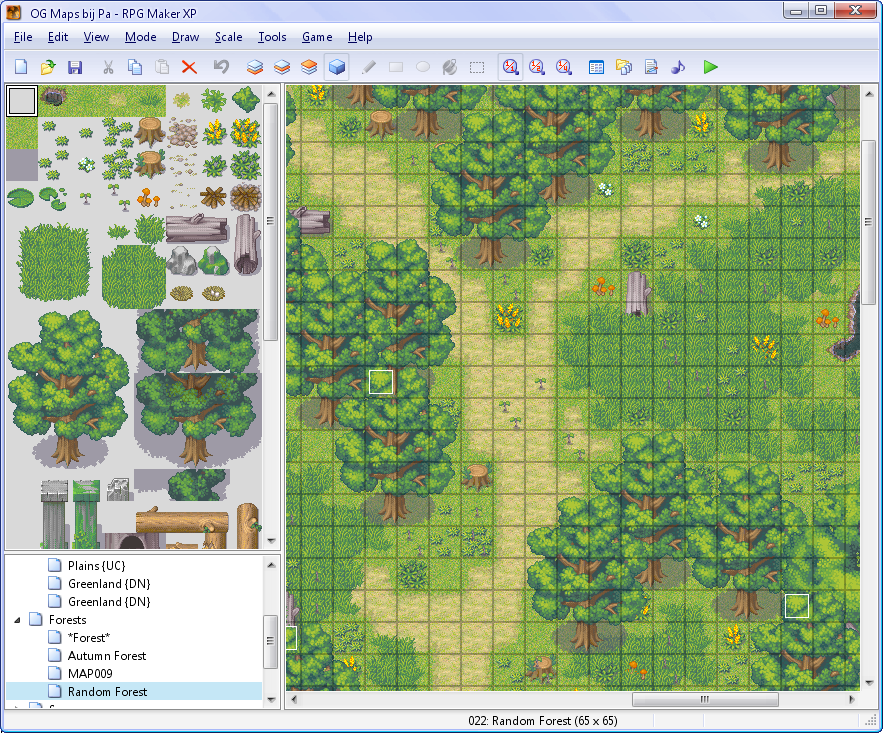Open the Help menu
This screenshot has height=733, width=883.
tap(360, 37)
